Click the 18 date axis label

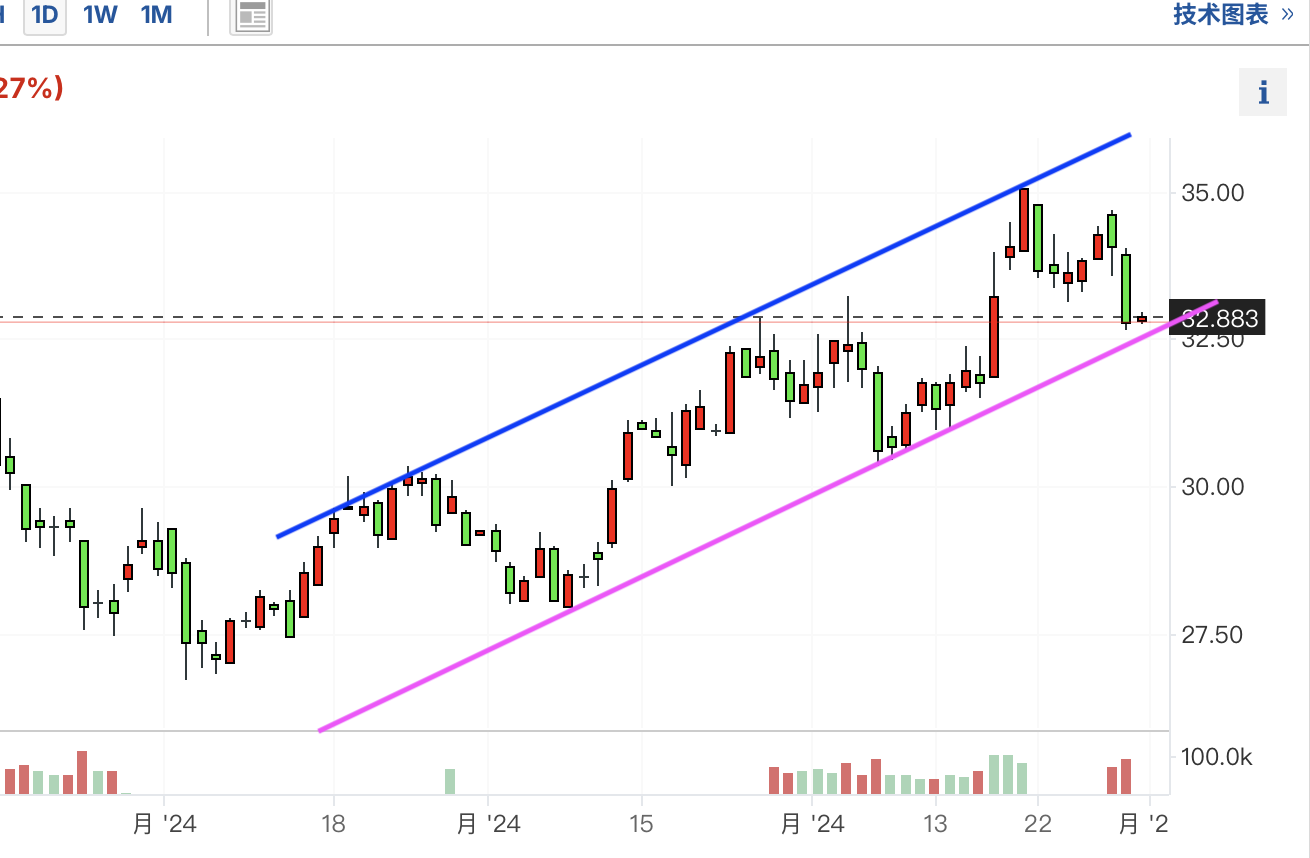[x=333, y=824]
